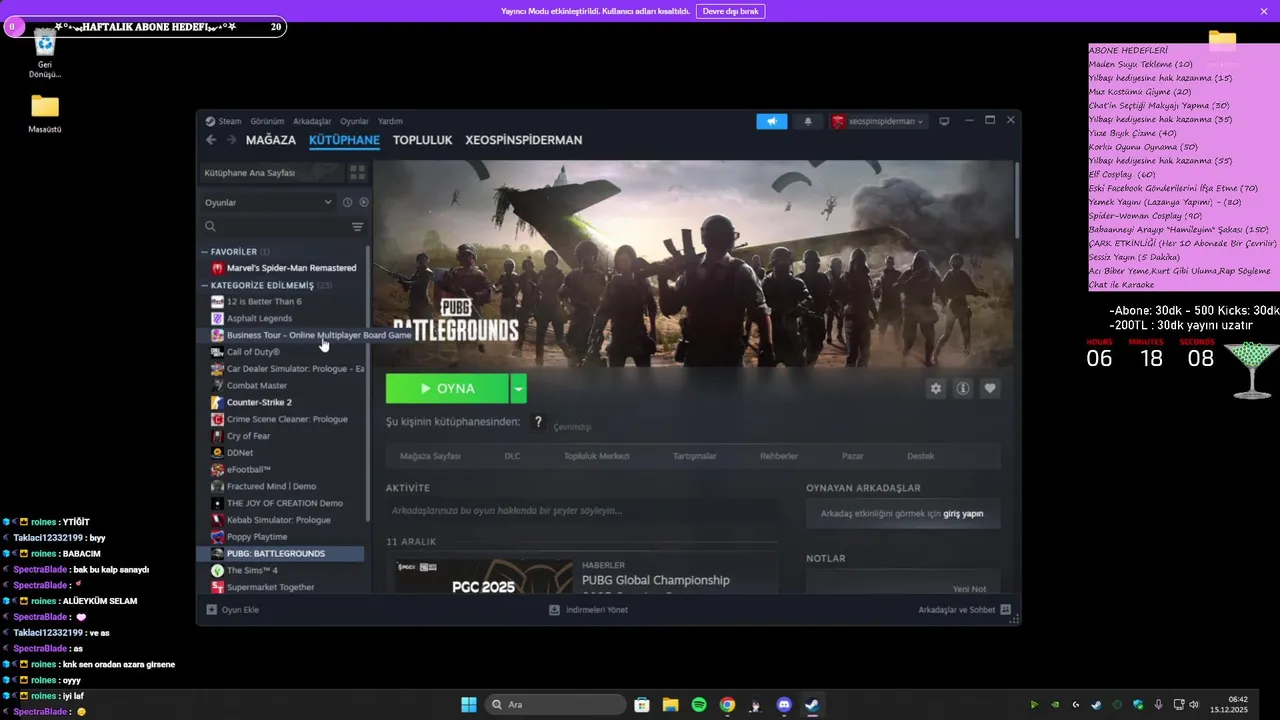
Task: Open the Tartışmalar game link
Action: [694, 456]
